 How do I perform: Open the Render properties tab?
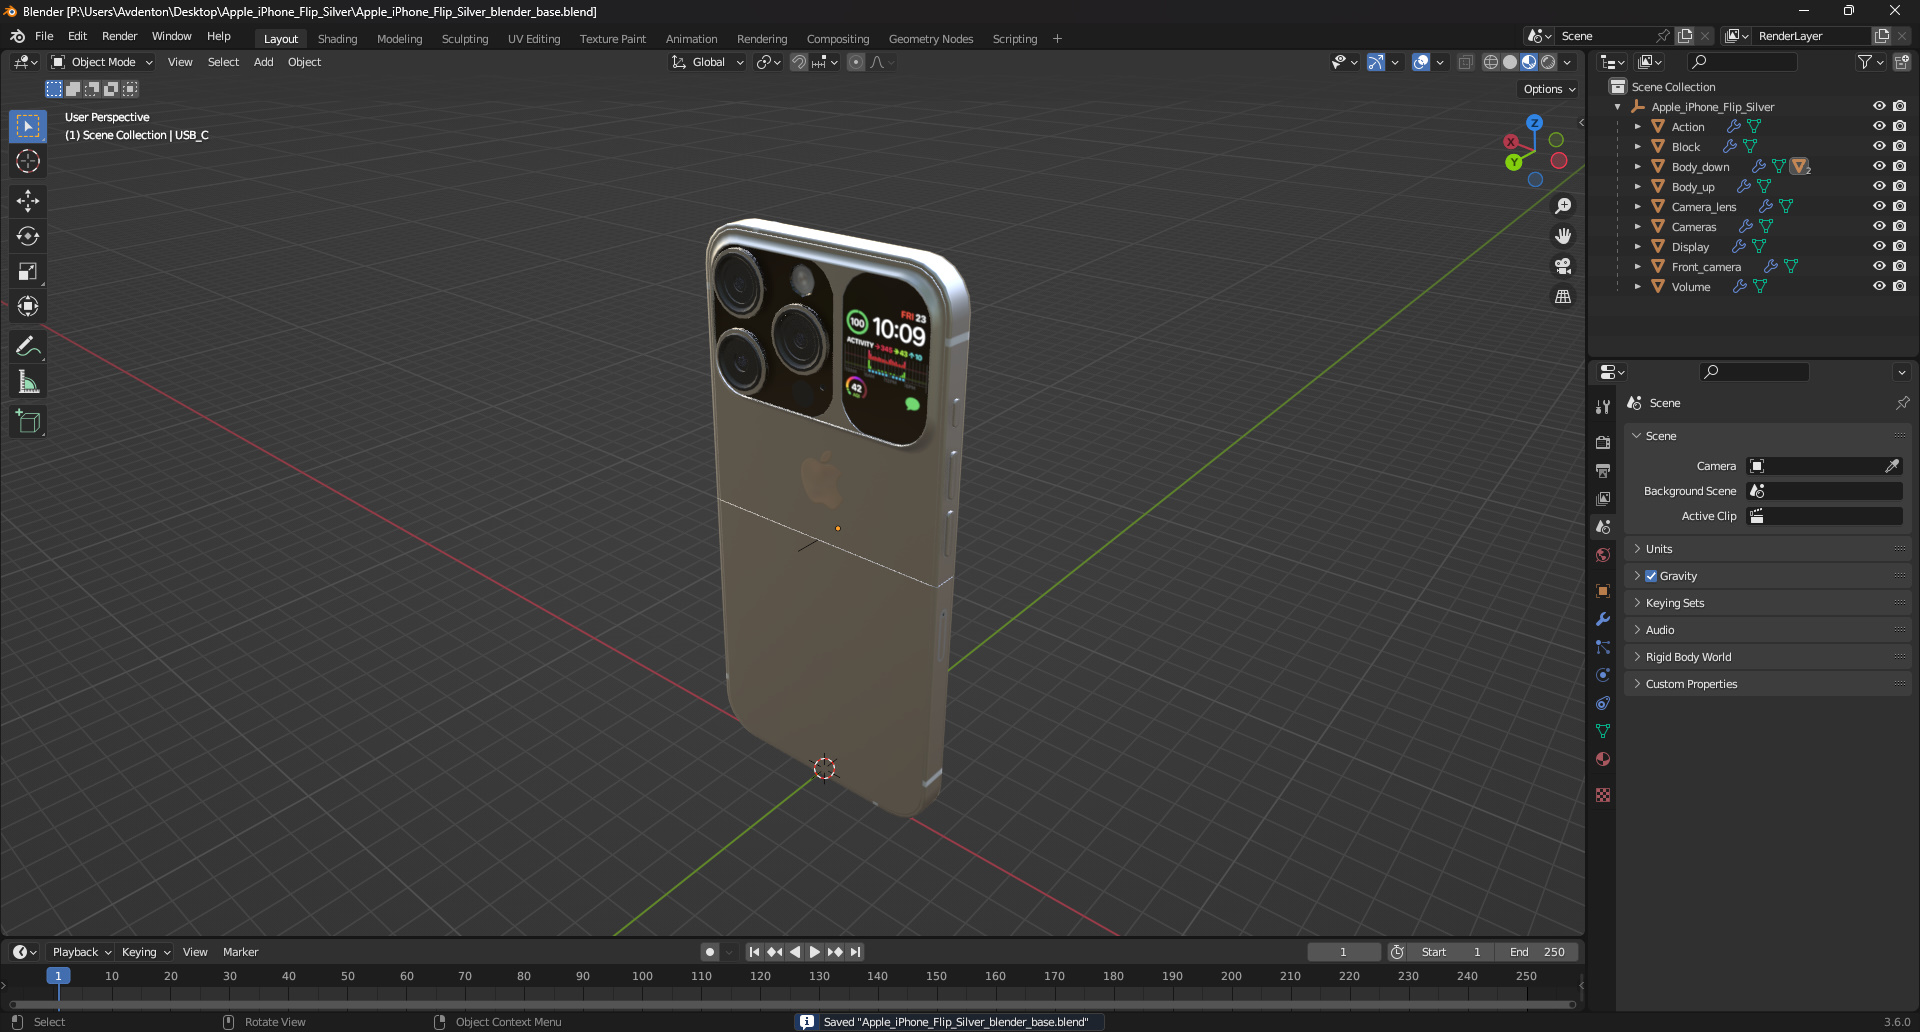pyautogui.click(x=1603, y=442)
